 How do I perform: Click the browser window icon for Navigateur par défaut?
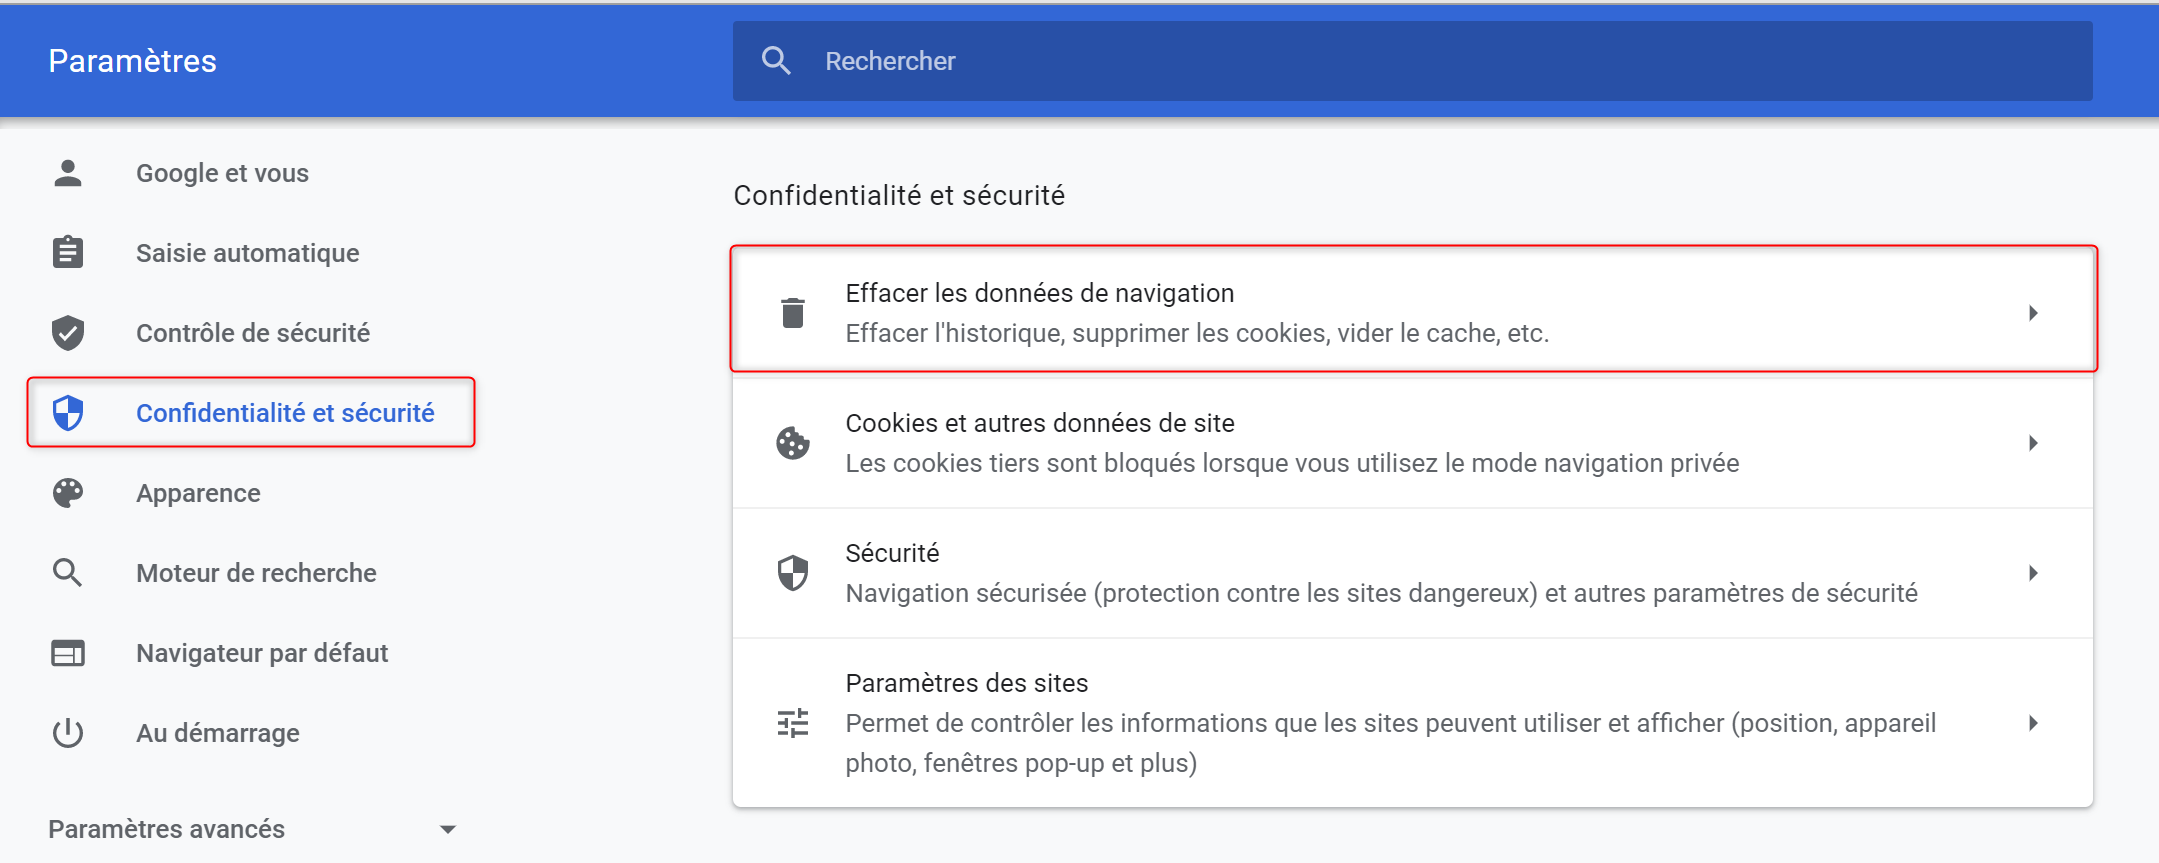point(68,653)
